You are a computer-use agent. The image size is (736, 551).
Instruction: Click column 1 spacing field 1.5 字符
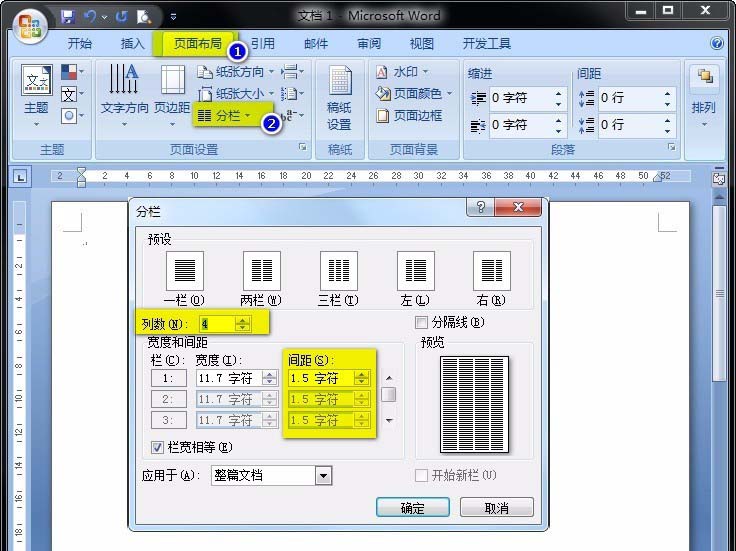click(322, 378)
